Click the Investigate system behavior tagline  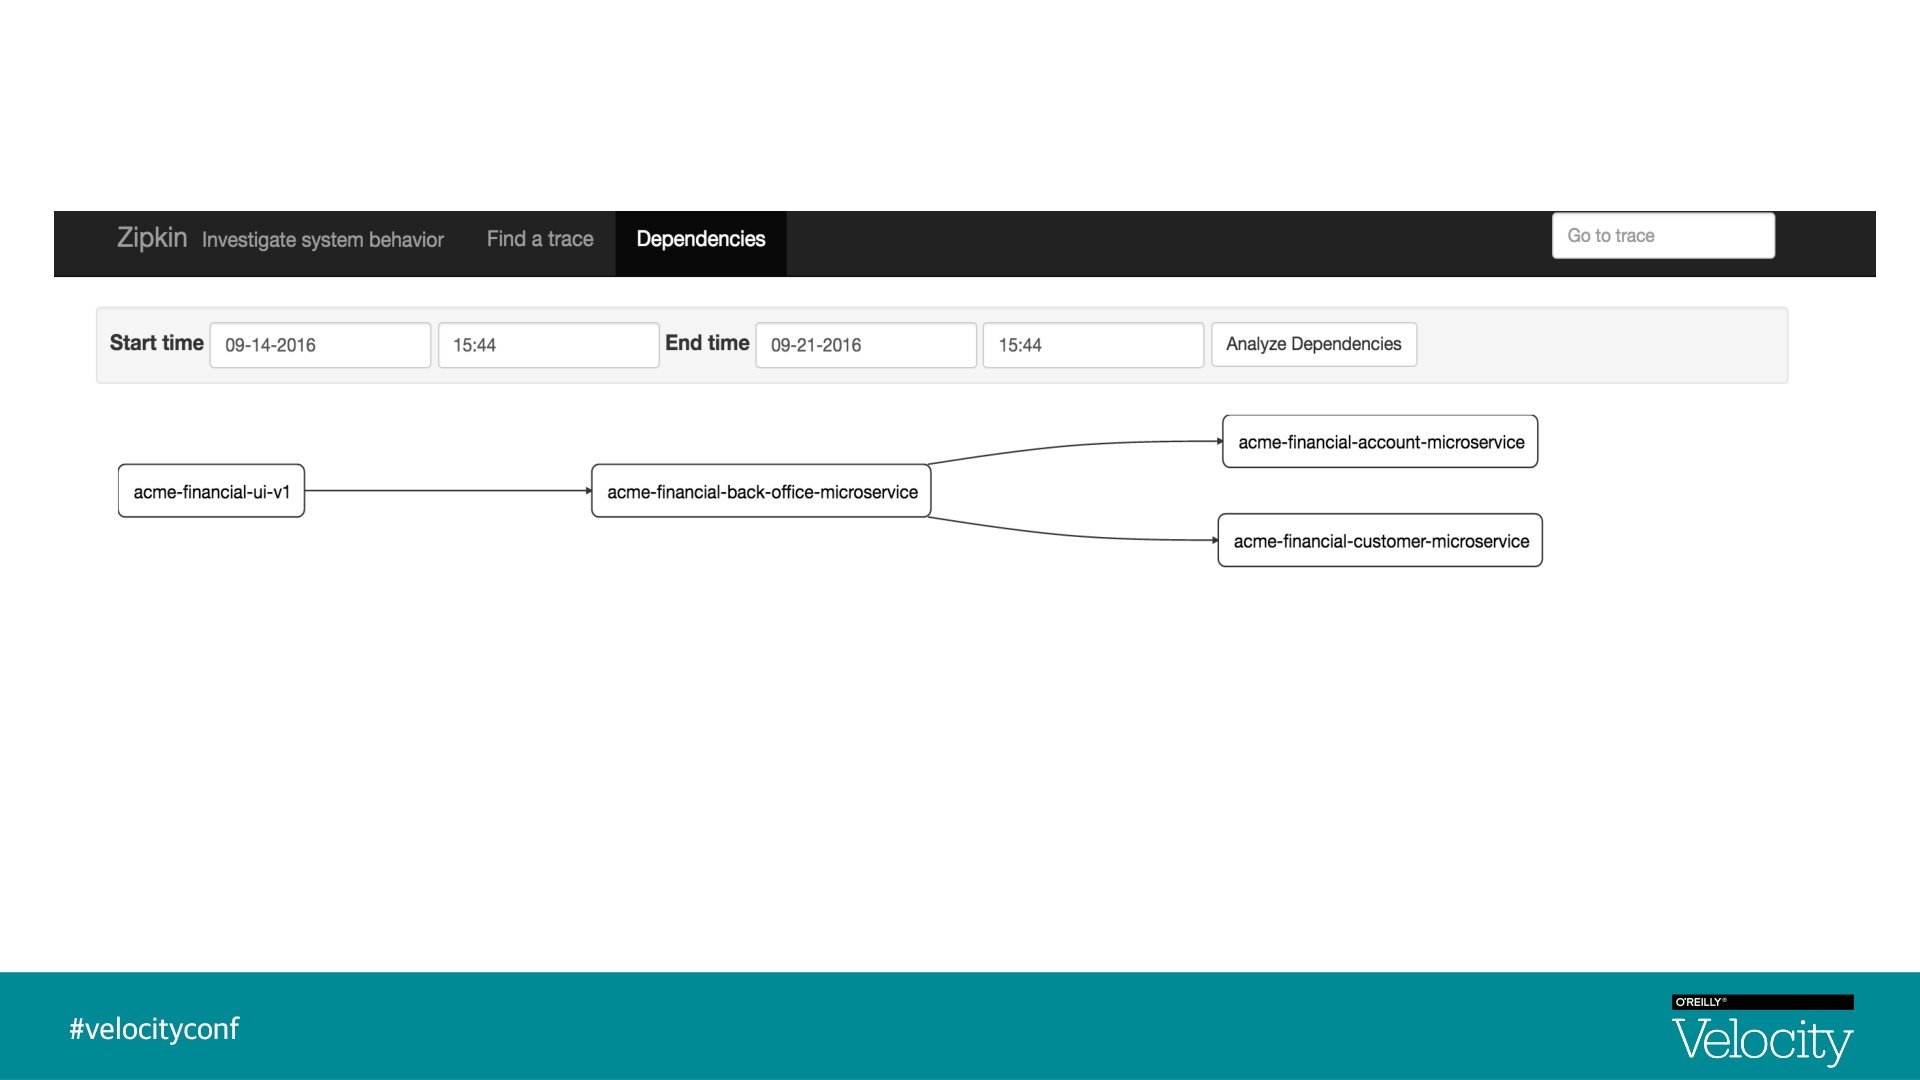point(322,240)
